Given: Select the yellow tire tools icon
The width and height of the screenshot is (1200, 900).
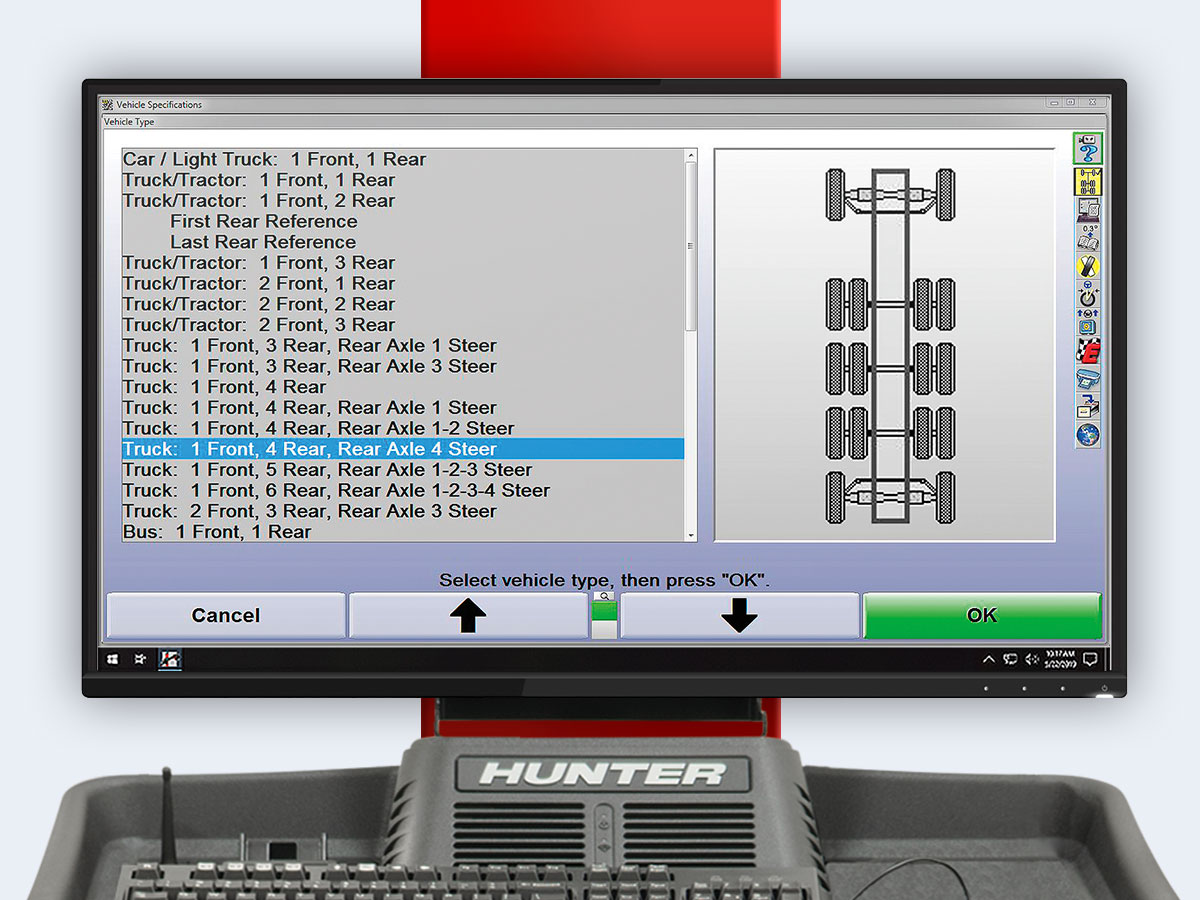Looking at the screenshot, I should pos(1087,266).
